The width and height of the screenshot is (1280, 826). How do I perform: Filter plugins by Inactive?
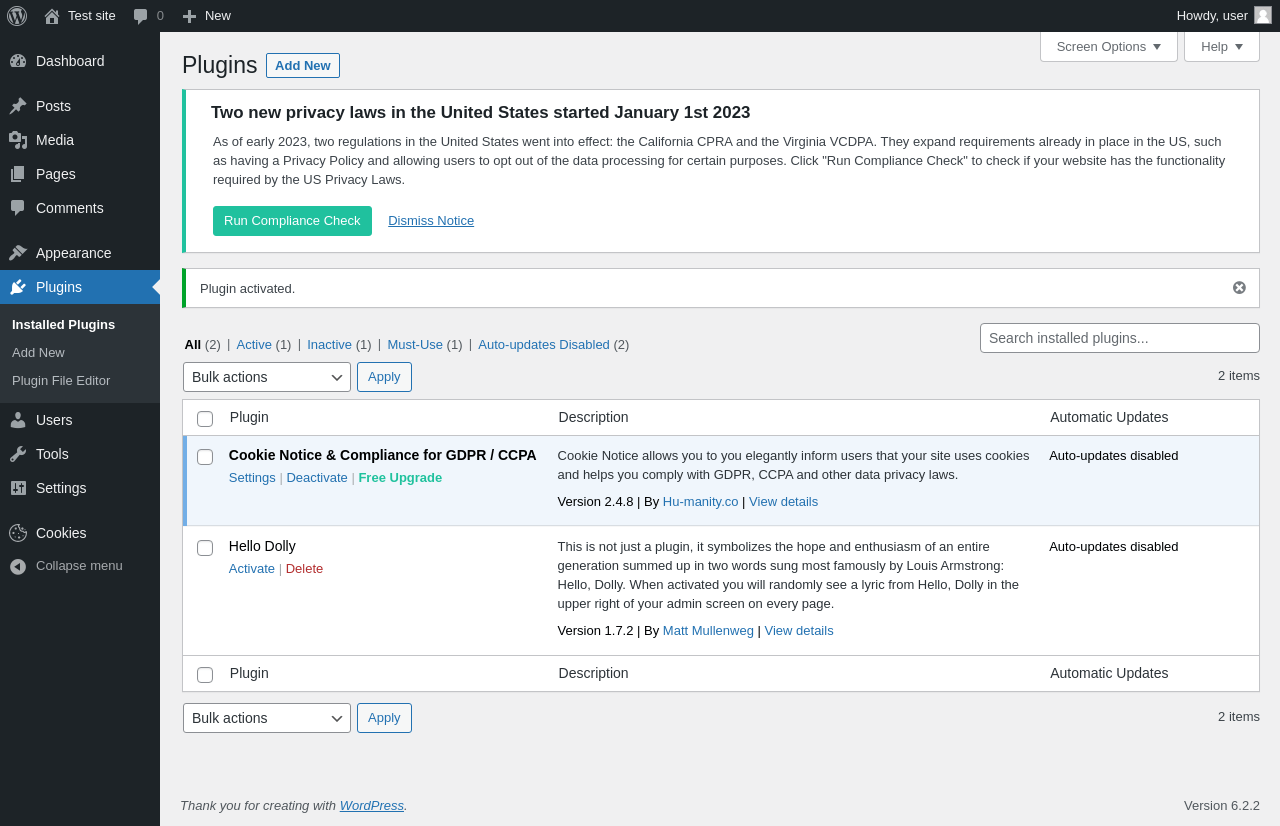329,345
